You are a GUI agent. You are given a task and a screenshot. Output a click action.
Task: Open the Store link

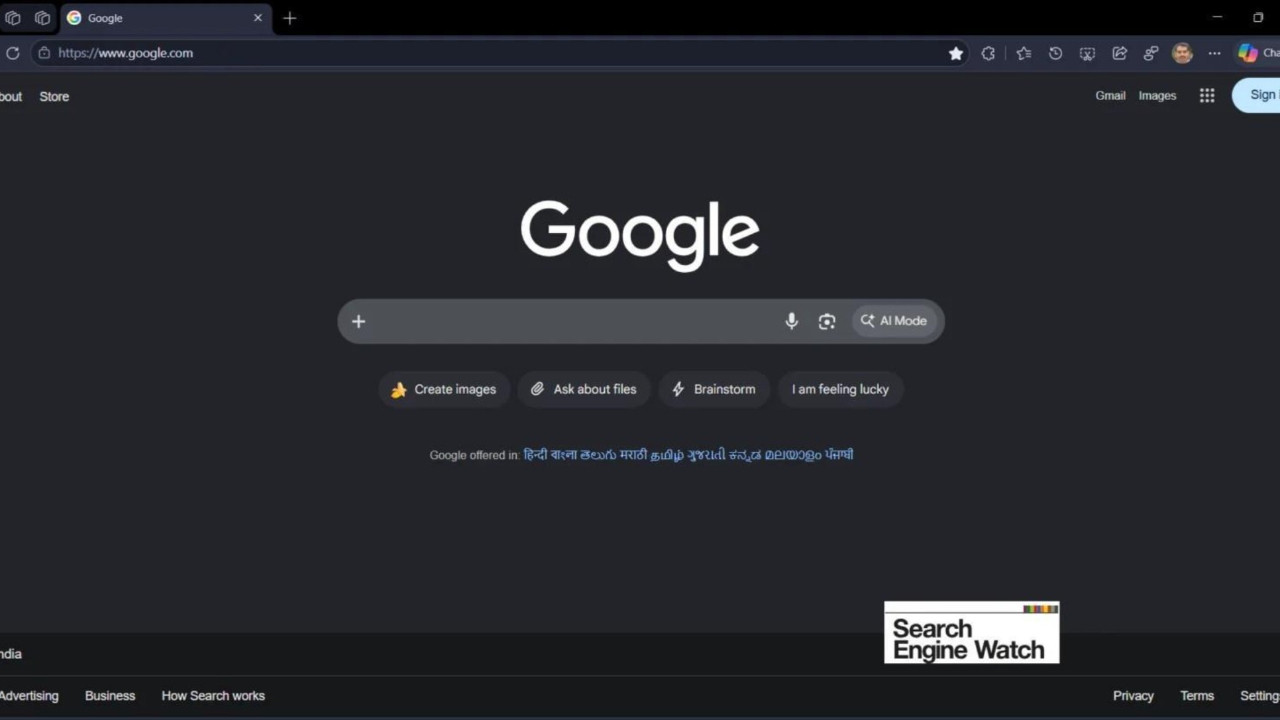click(54, 97)
